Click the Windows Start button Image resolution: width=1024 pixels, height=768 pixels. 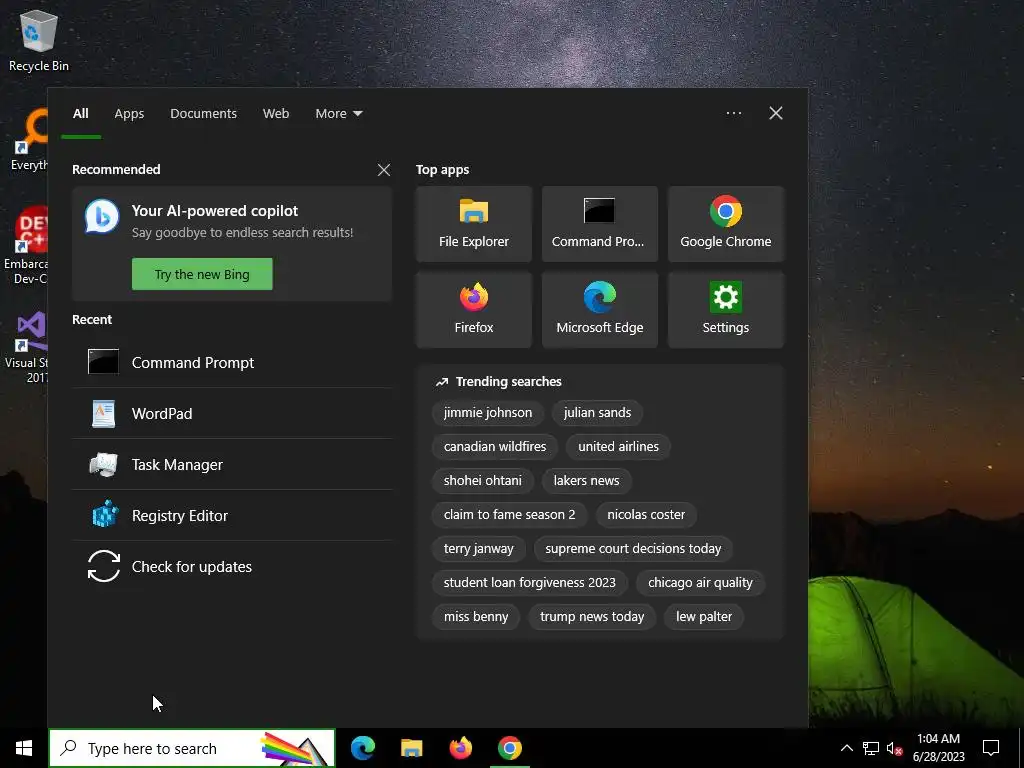pyautogui.click(x=24, y=748)
